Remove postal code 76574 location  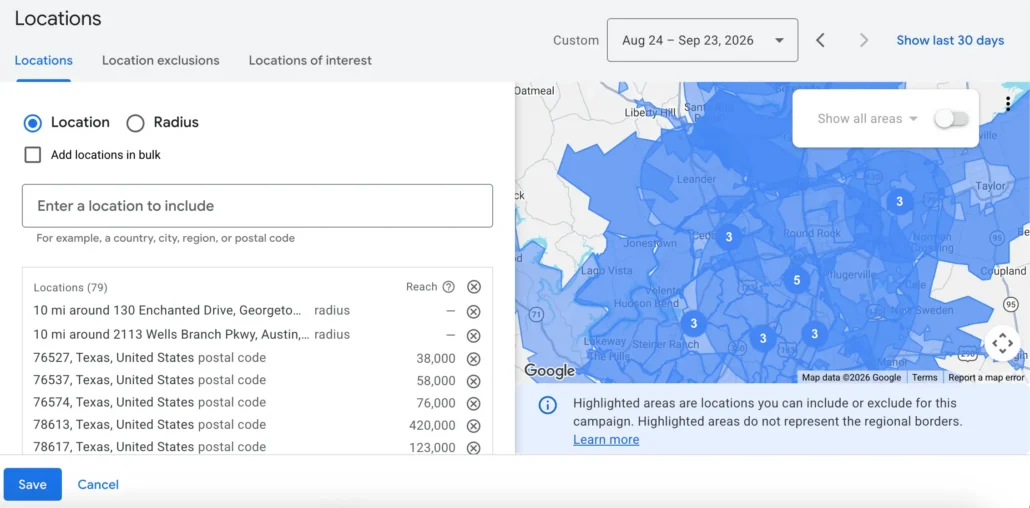point(473,404)
